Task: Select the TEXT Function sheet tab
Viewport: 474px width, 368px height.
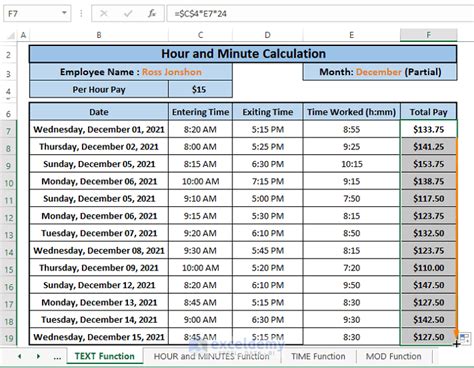Action: tap(105, 356)
